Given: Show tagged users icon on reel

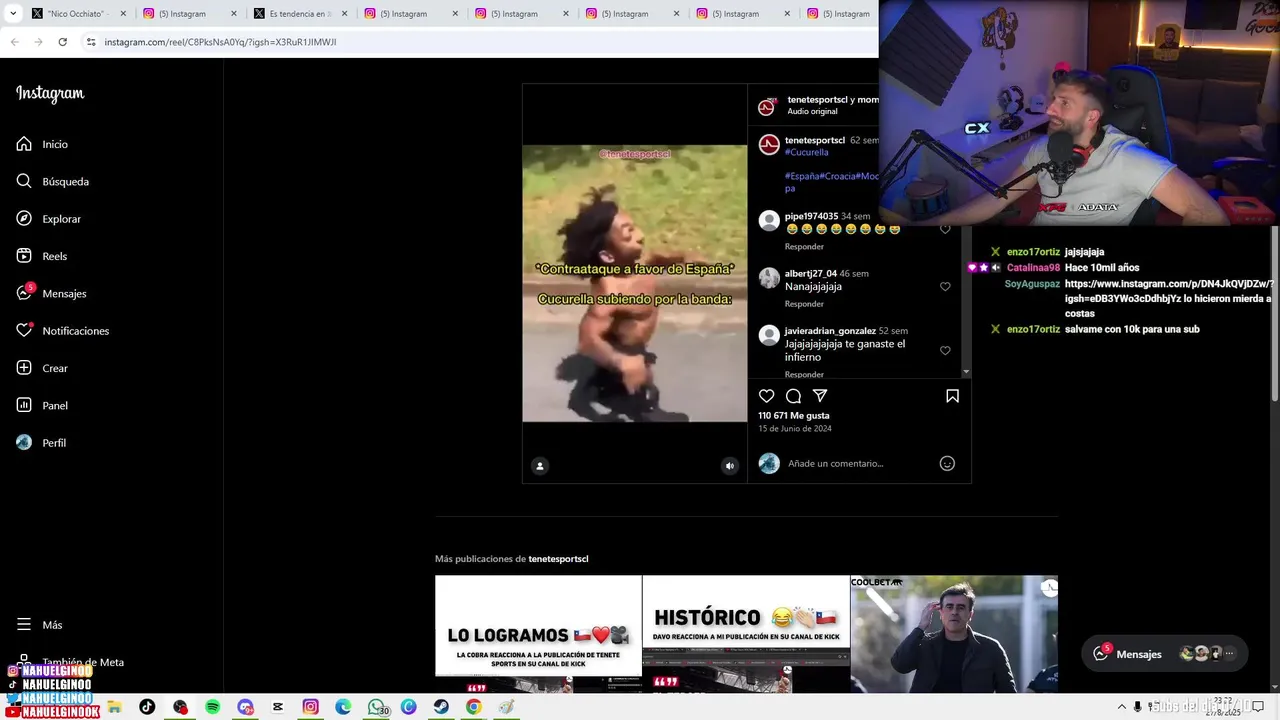Looking at the screenshot, I should (x=540, y=465).
